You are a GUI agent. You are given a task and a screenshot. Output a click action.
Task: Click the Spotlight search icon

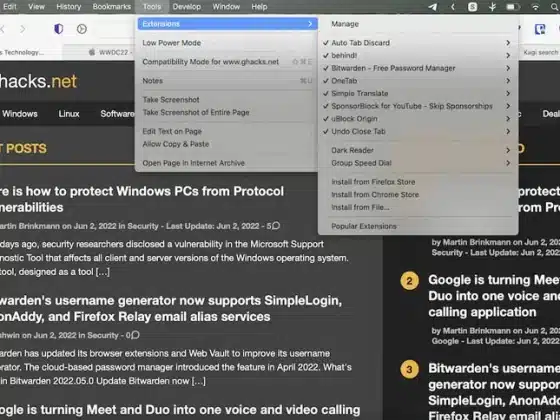[555, 7]
